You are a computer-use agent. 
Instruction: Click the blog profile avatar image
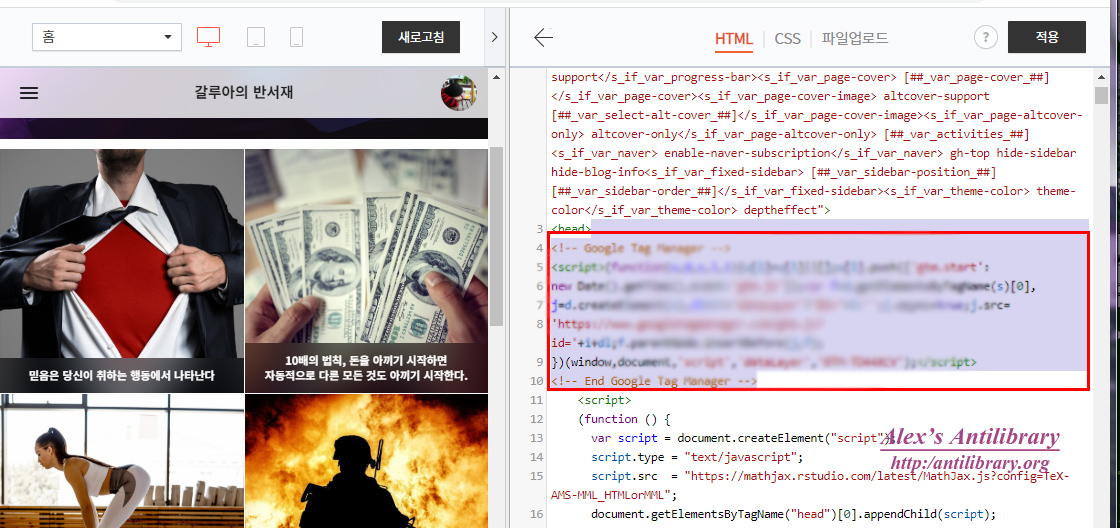coord(459,93)
